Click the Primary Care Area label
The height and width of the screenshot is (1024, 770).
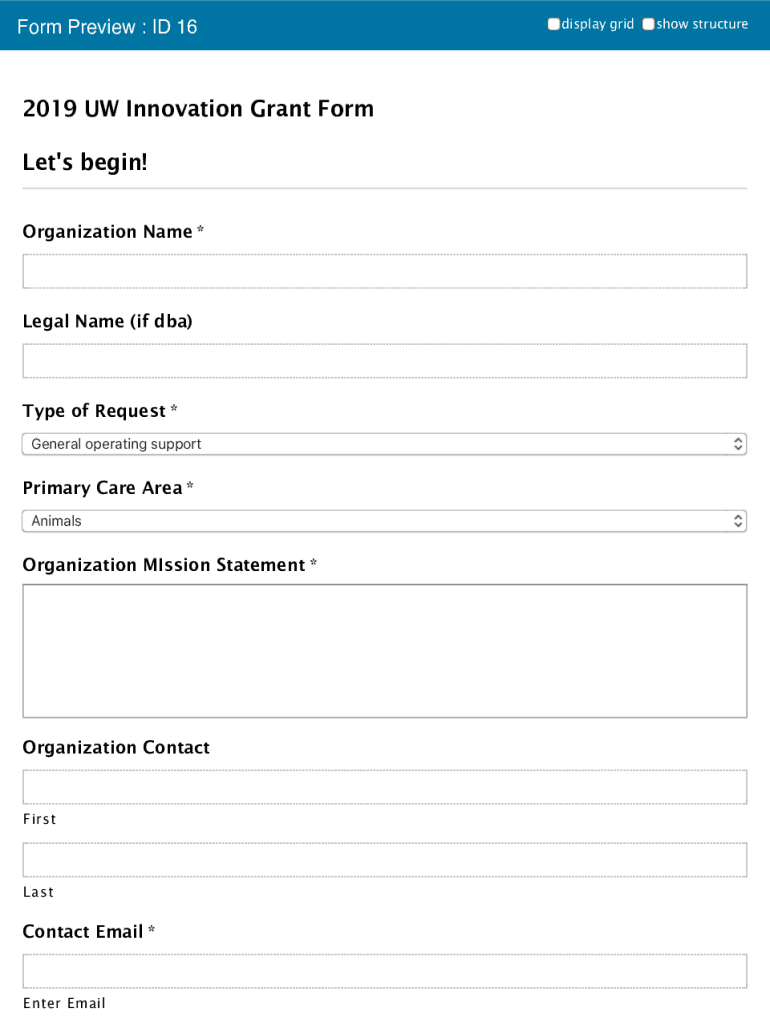(102, 488)
